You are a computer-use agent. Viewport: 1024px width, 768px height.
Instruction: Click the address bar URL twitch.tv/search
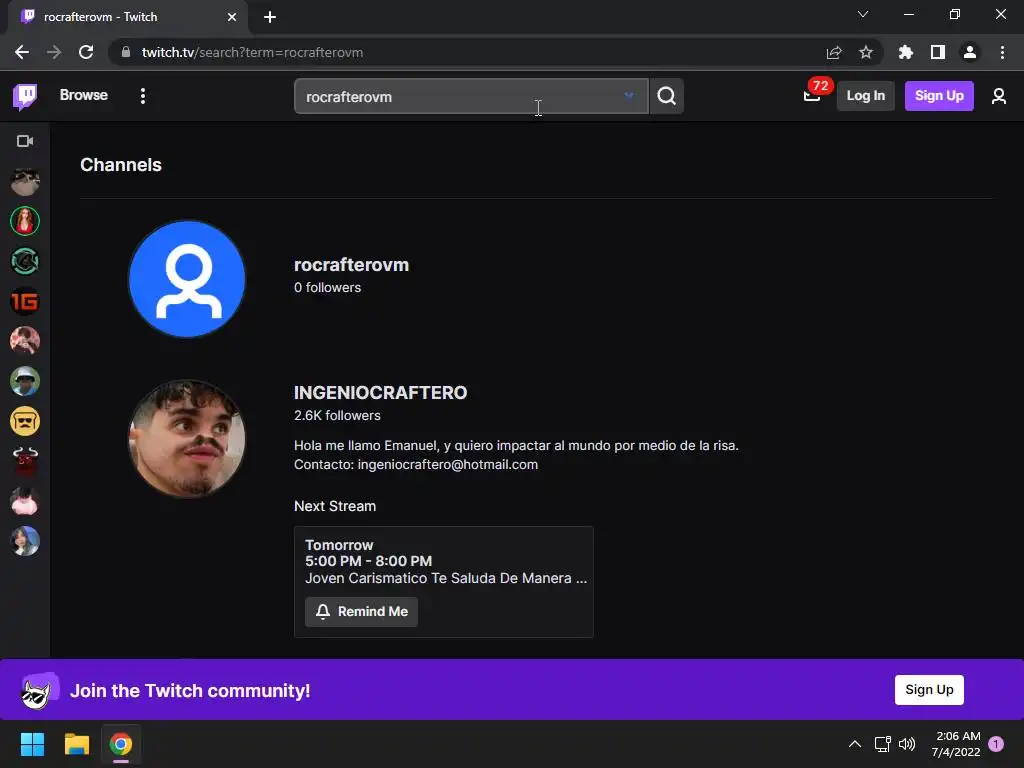tap(252, 52)
